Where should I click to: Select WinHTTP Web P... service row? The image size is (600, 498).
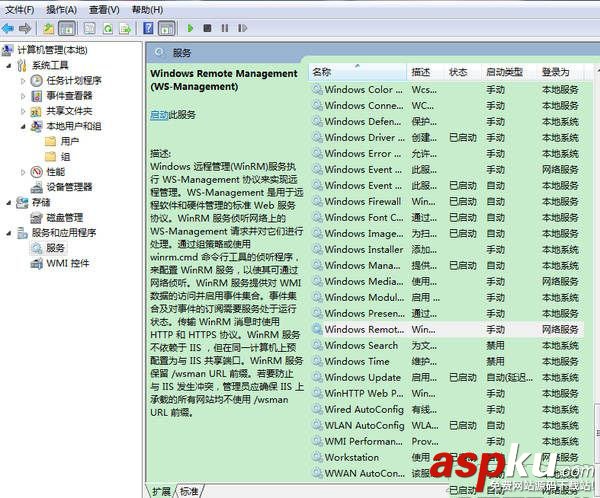coord(447,394)
